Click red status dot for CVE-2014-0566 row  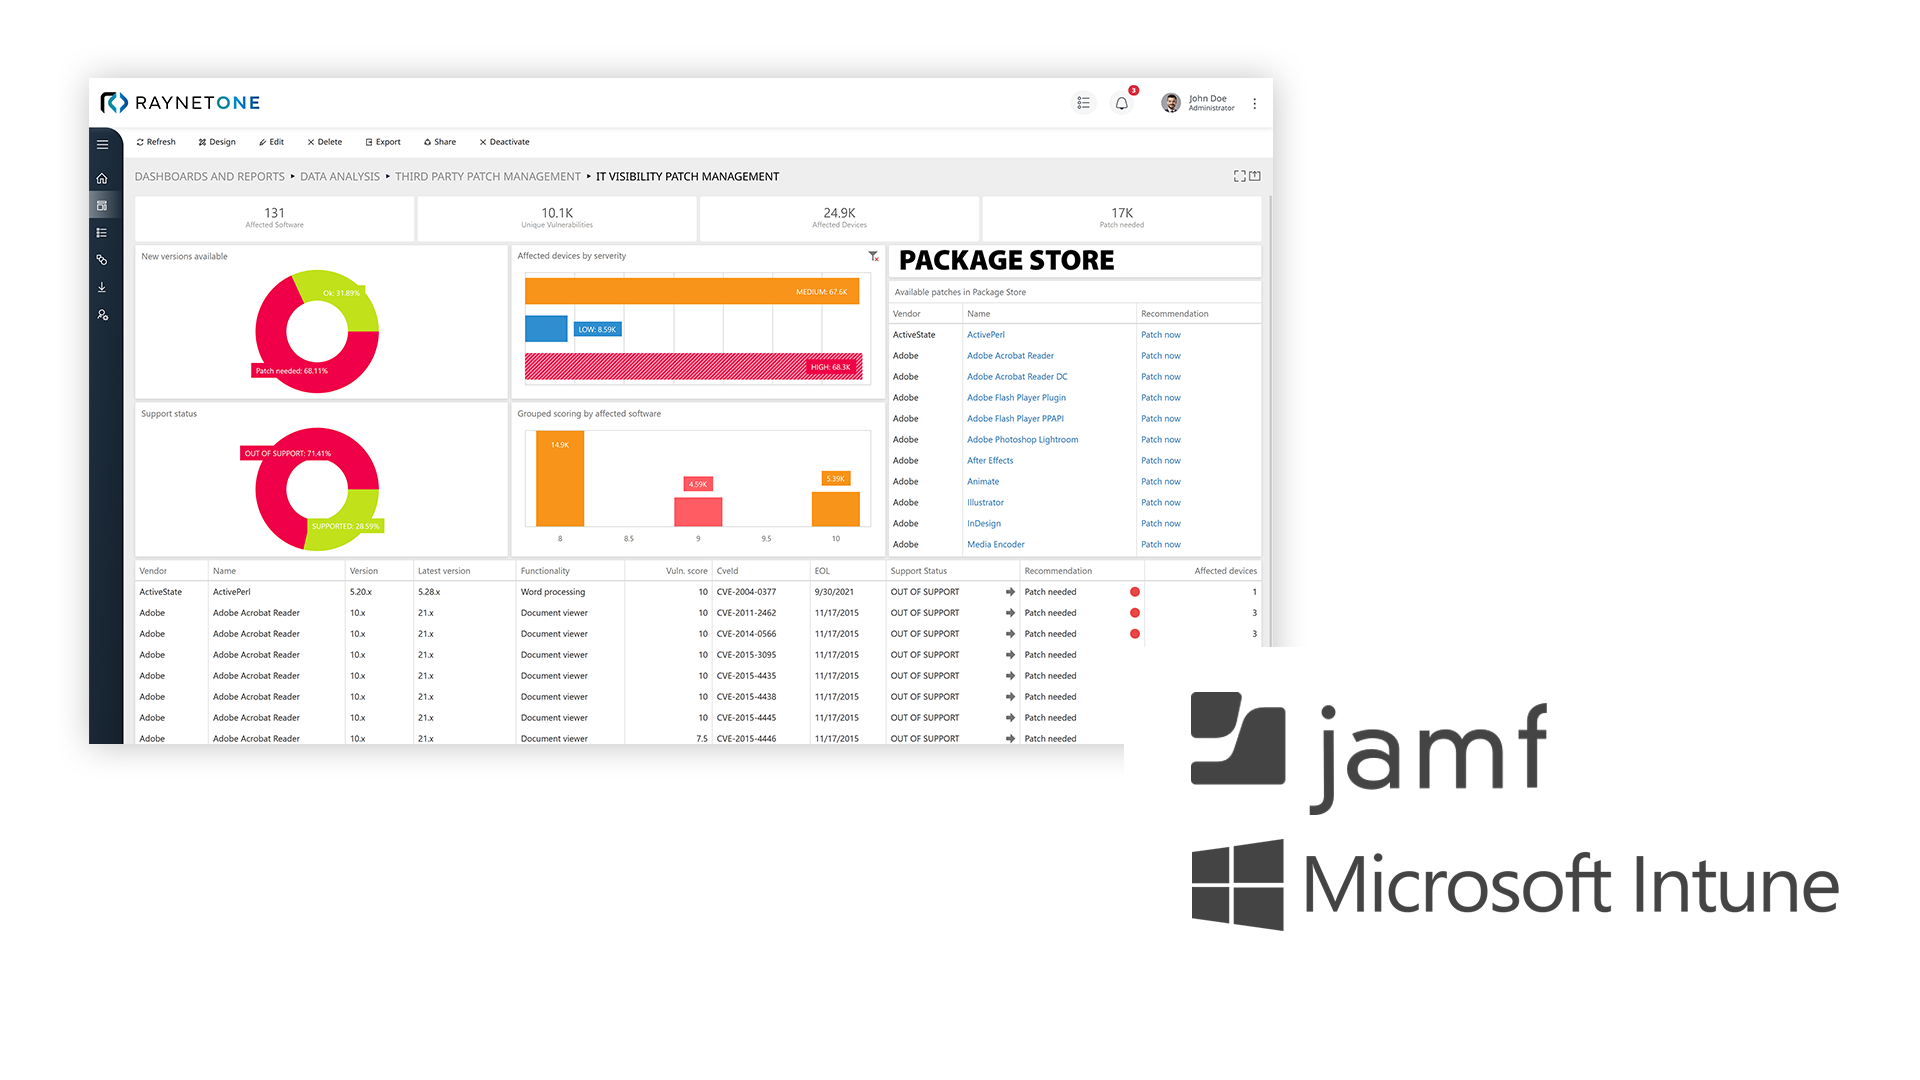1135,634
